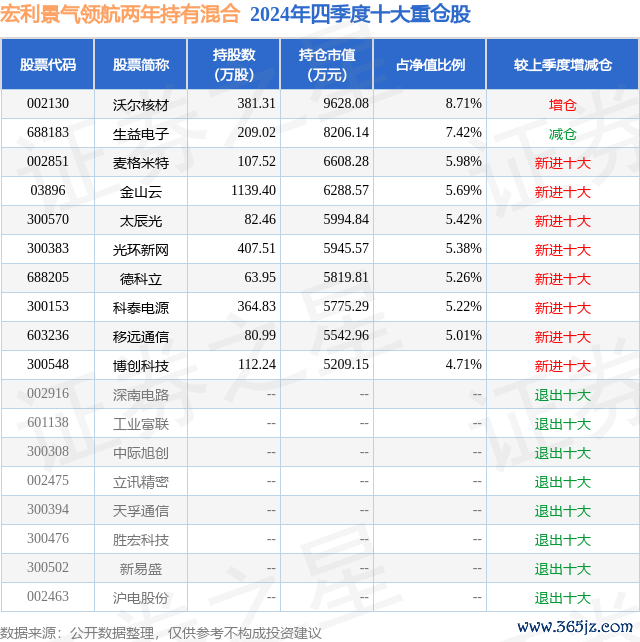
Task: Select stock name 金山云
Action: click(x=141, y=192)
